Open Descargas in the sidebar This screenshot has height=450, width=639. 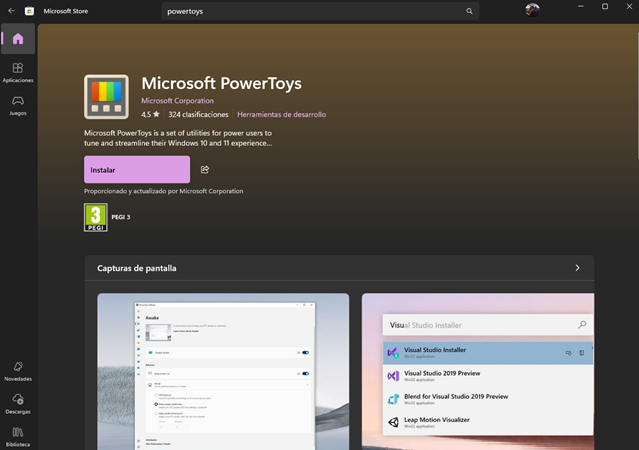point(18,404)
